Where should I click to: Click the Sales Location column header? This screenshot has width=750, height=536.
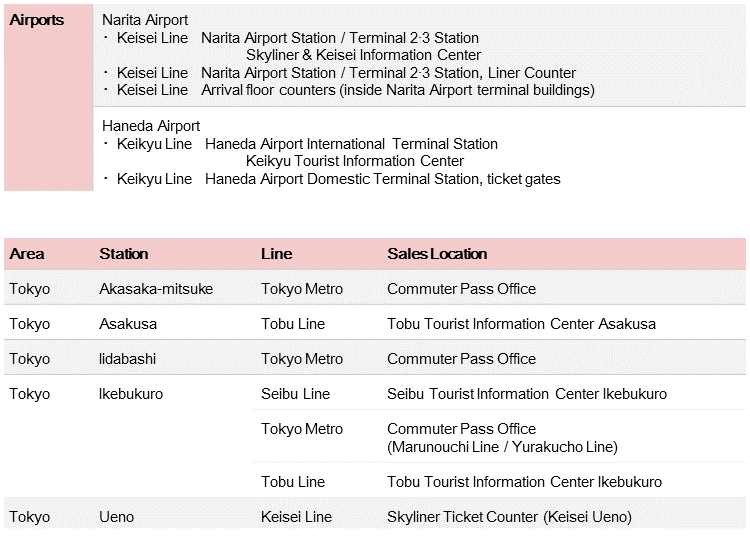[x=437, y=254]
